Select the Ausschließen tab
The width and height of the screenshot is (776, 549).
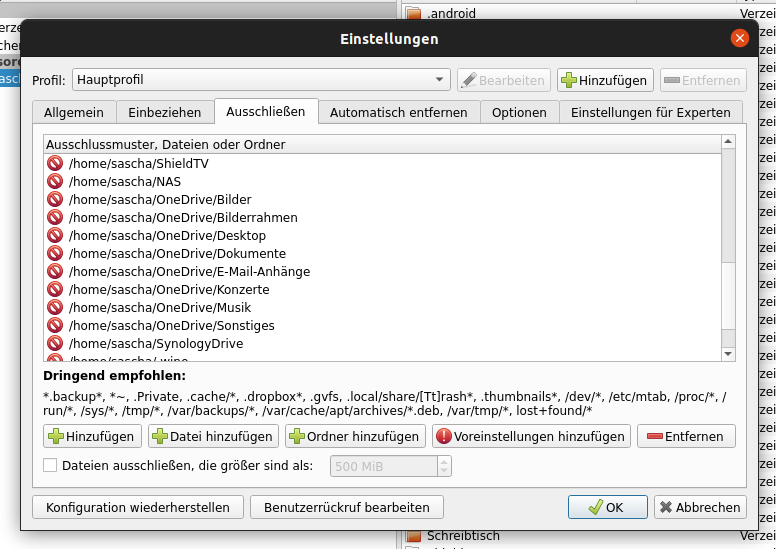[266, 111]
